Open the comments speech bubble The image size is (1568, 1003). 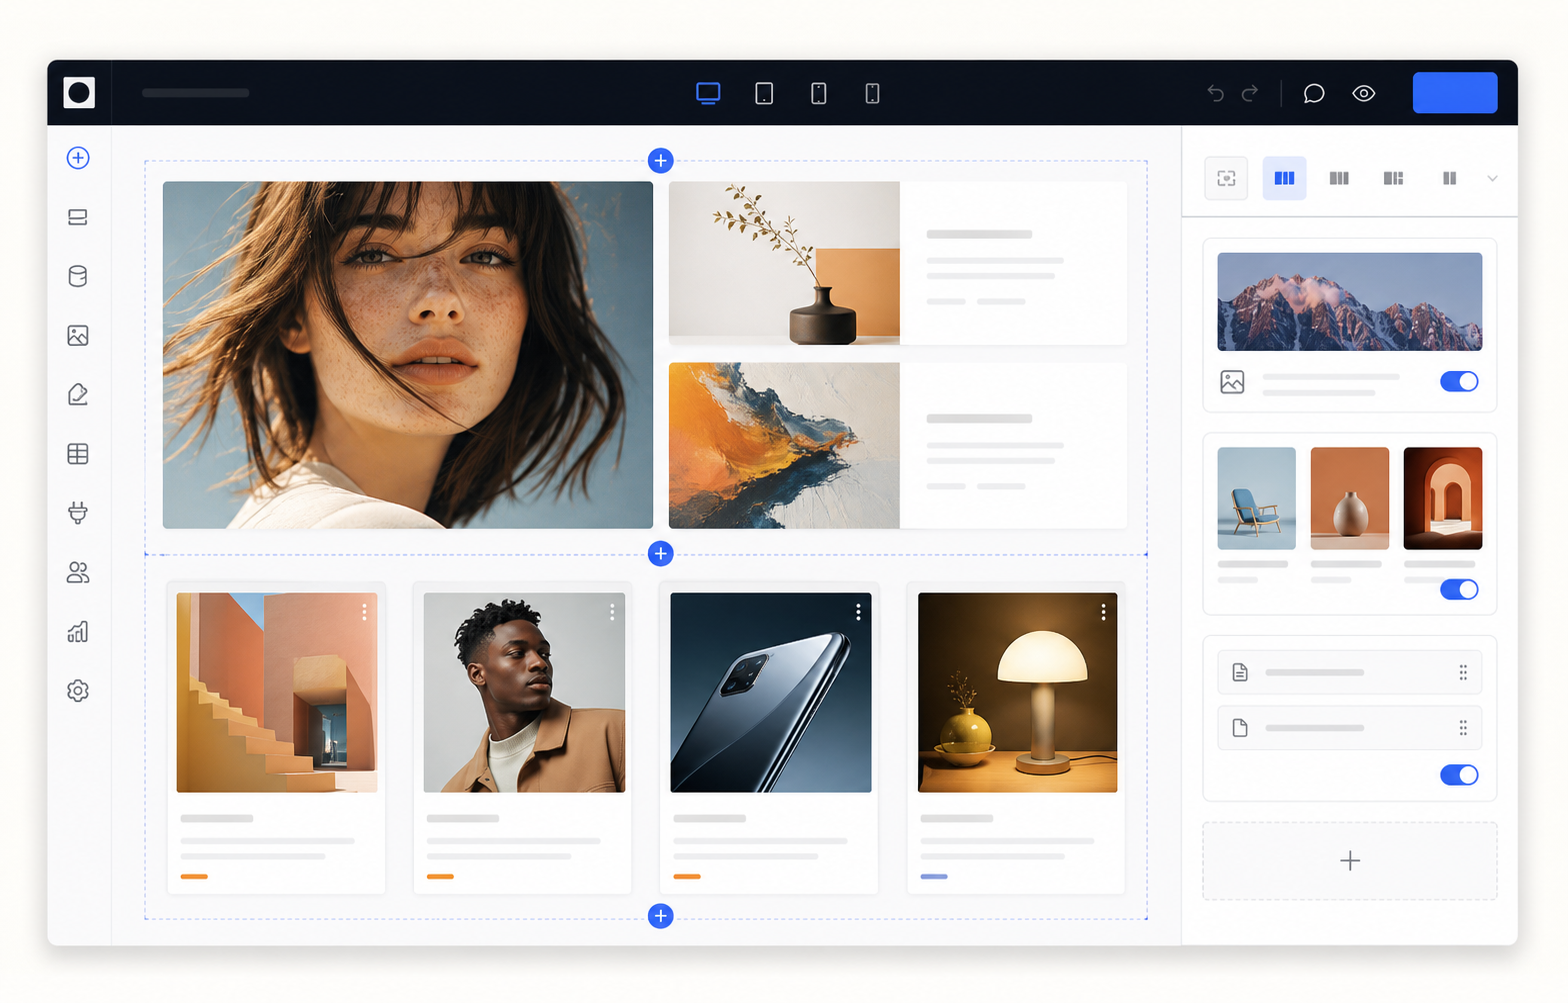(x=1314, y=93)
